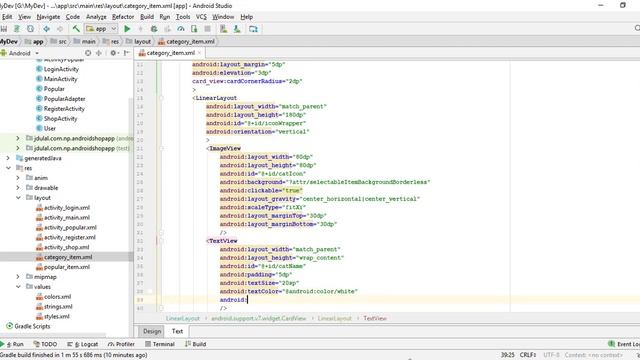Viewport: 640px width, 360px height.
Task: Click the Collapse All icon in Project panel
Action: click(99, 53)
